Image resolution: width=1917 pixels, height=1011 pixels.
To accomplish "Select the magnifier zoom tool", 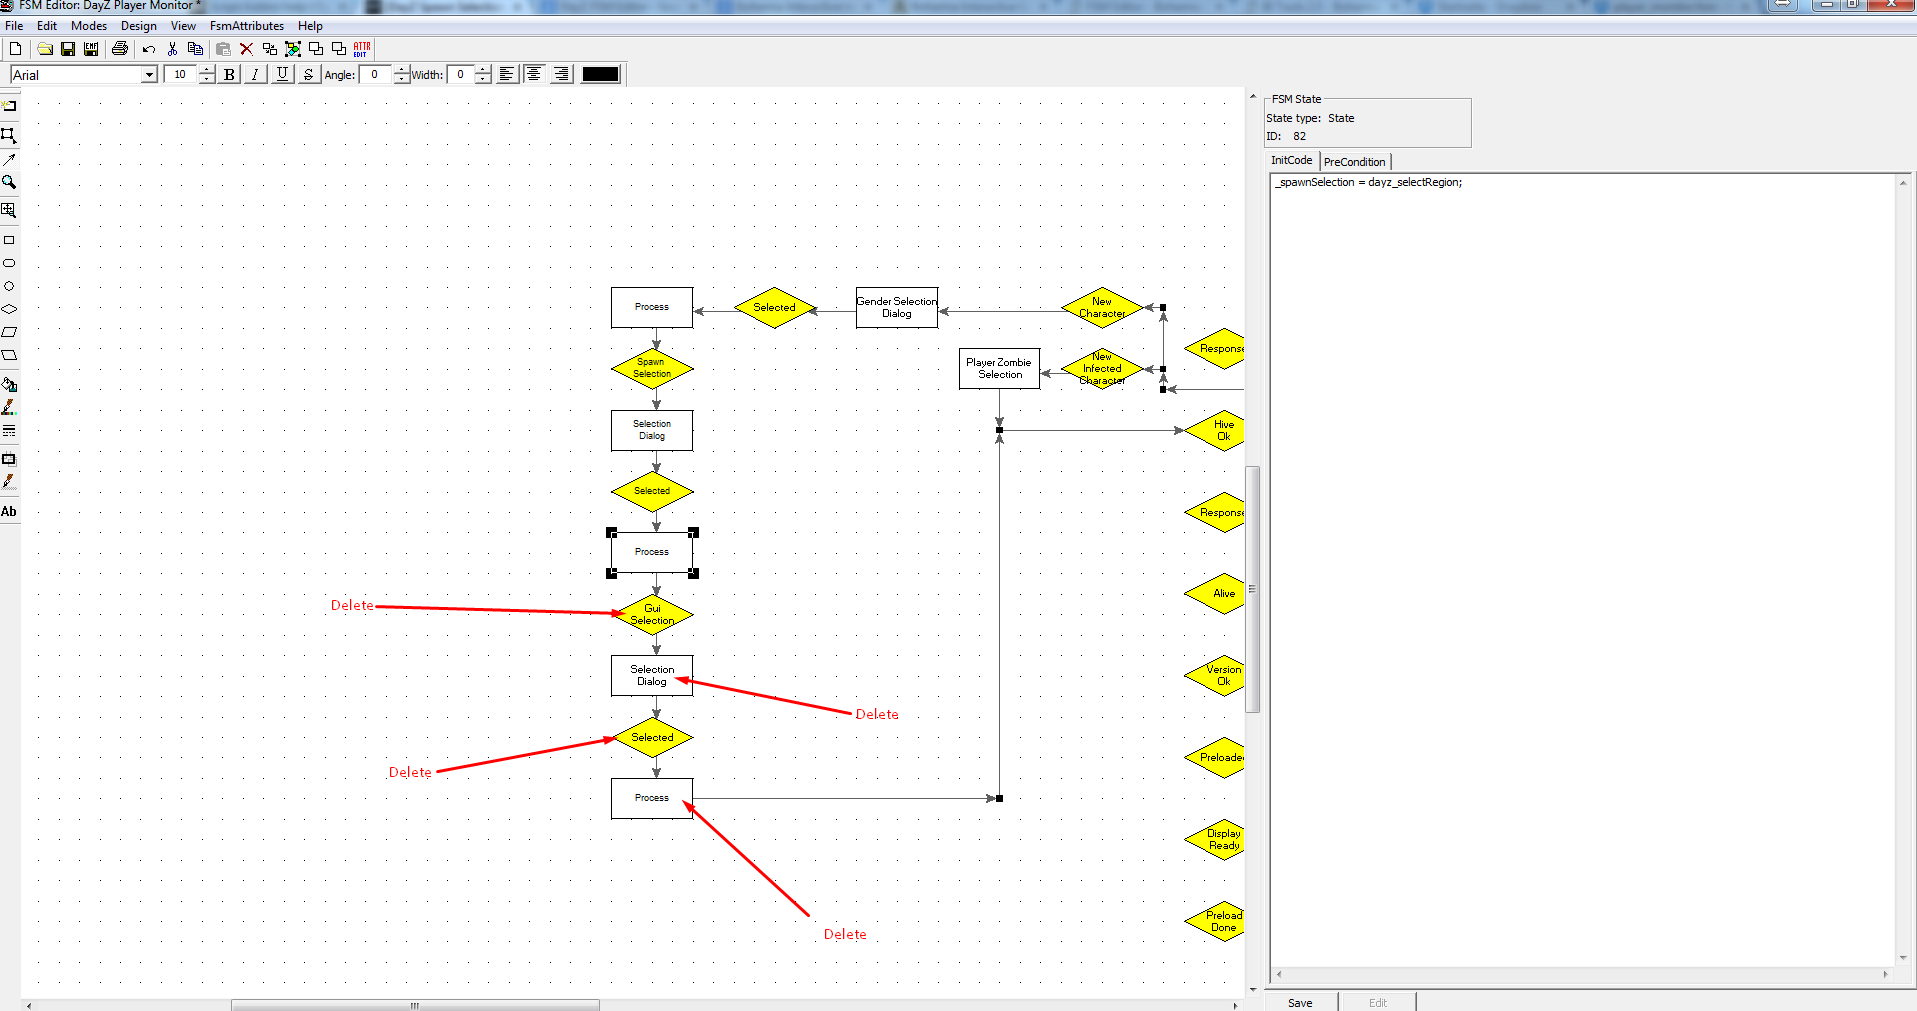I will pyautogui.click(x=9, y=182).
